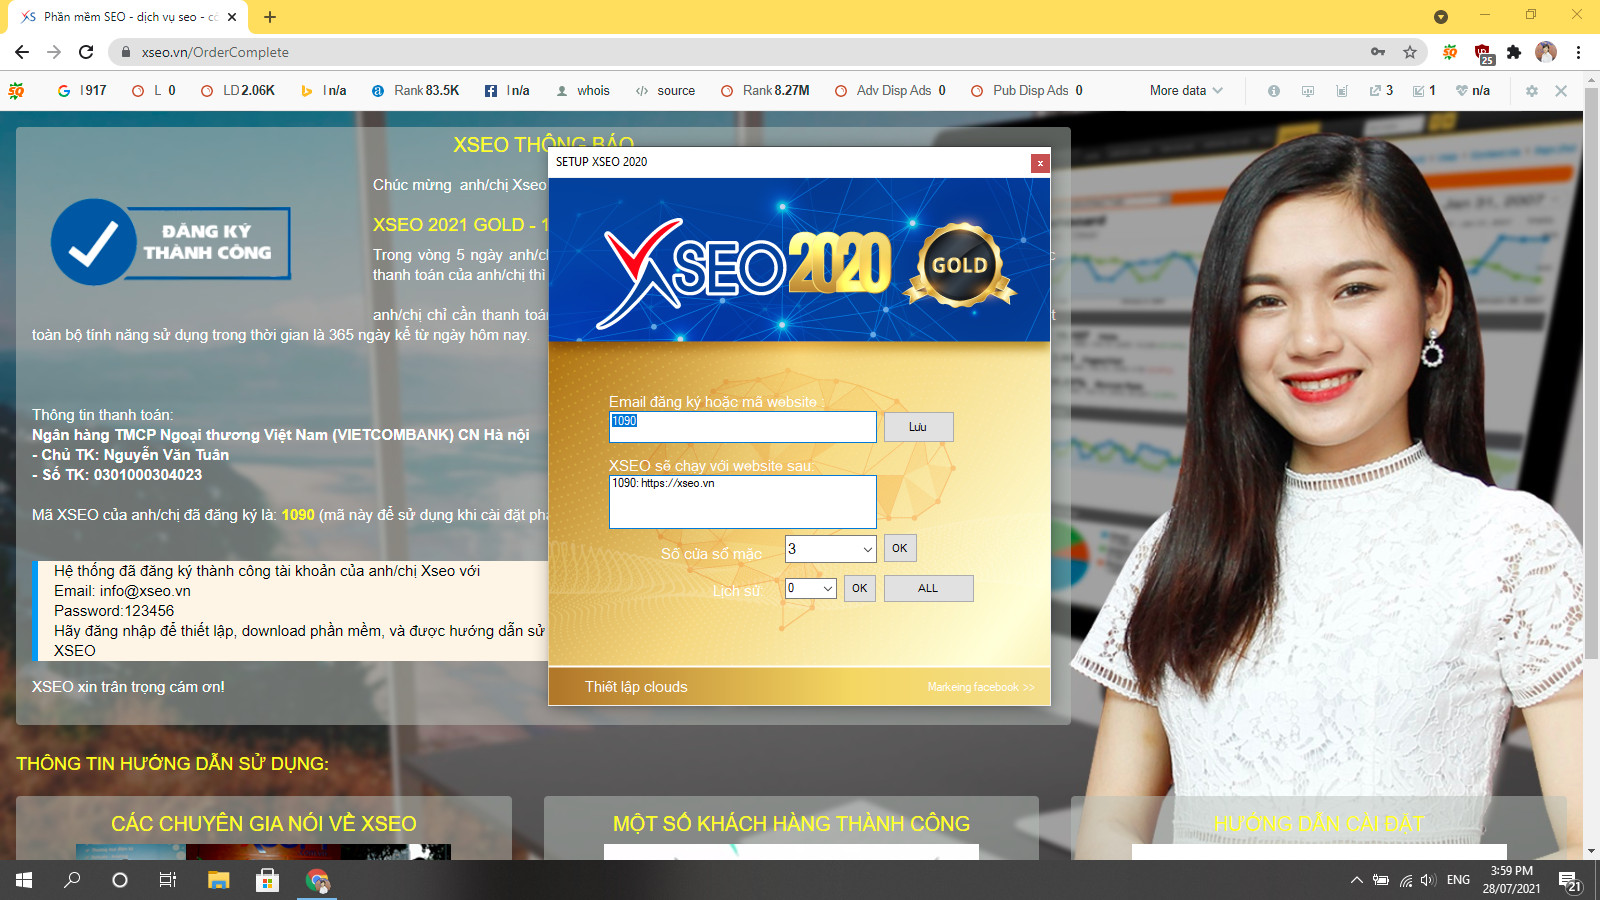The width and height of the screenshot is (1600, 900).
Task: Click Google index parameter I917
Action: (82, 91)
